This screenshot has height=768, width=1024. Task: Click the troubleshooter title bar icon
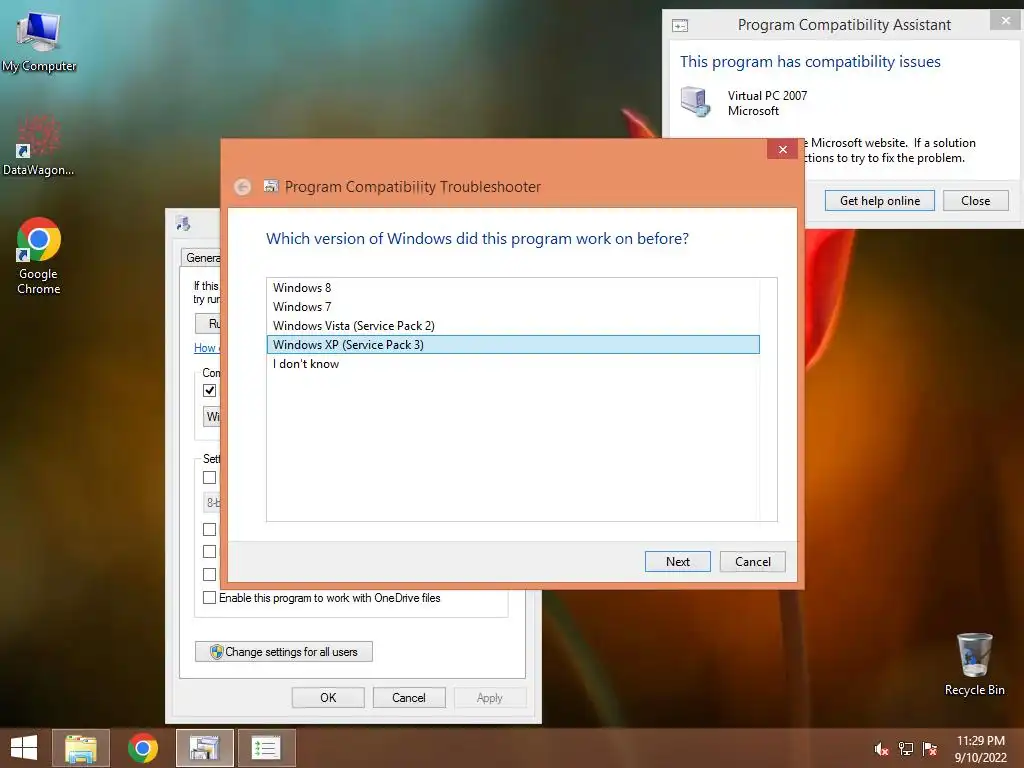pos(270,186)
